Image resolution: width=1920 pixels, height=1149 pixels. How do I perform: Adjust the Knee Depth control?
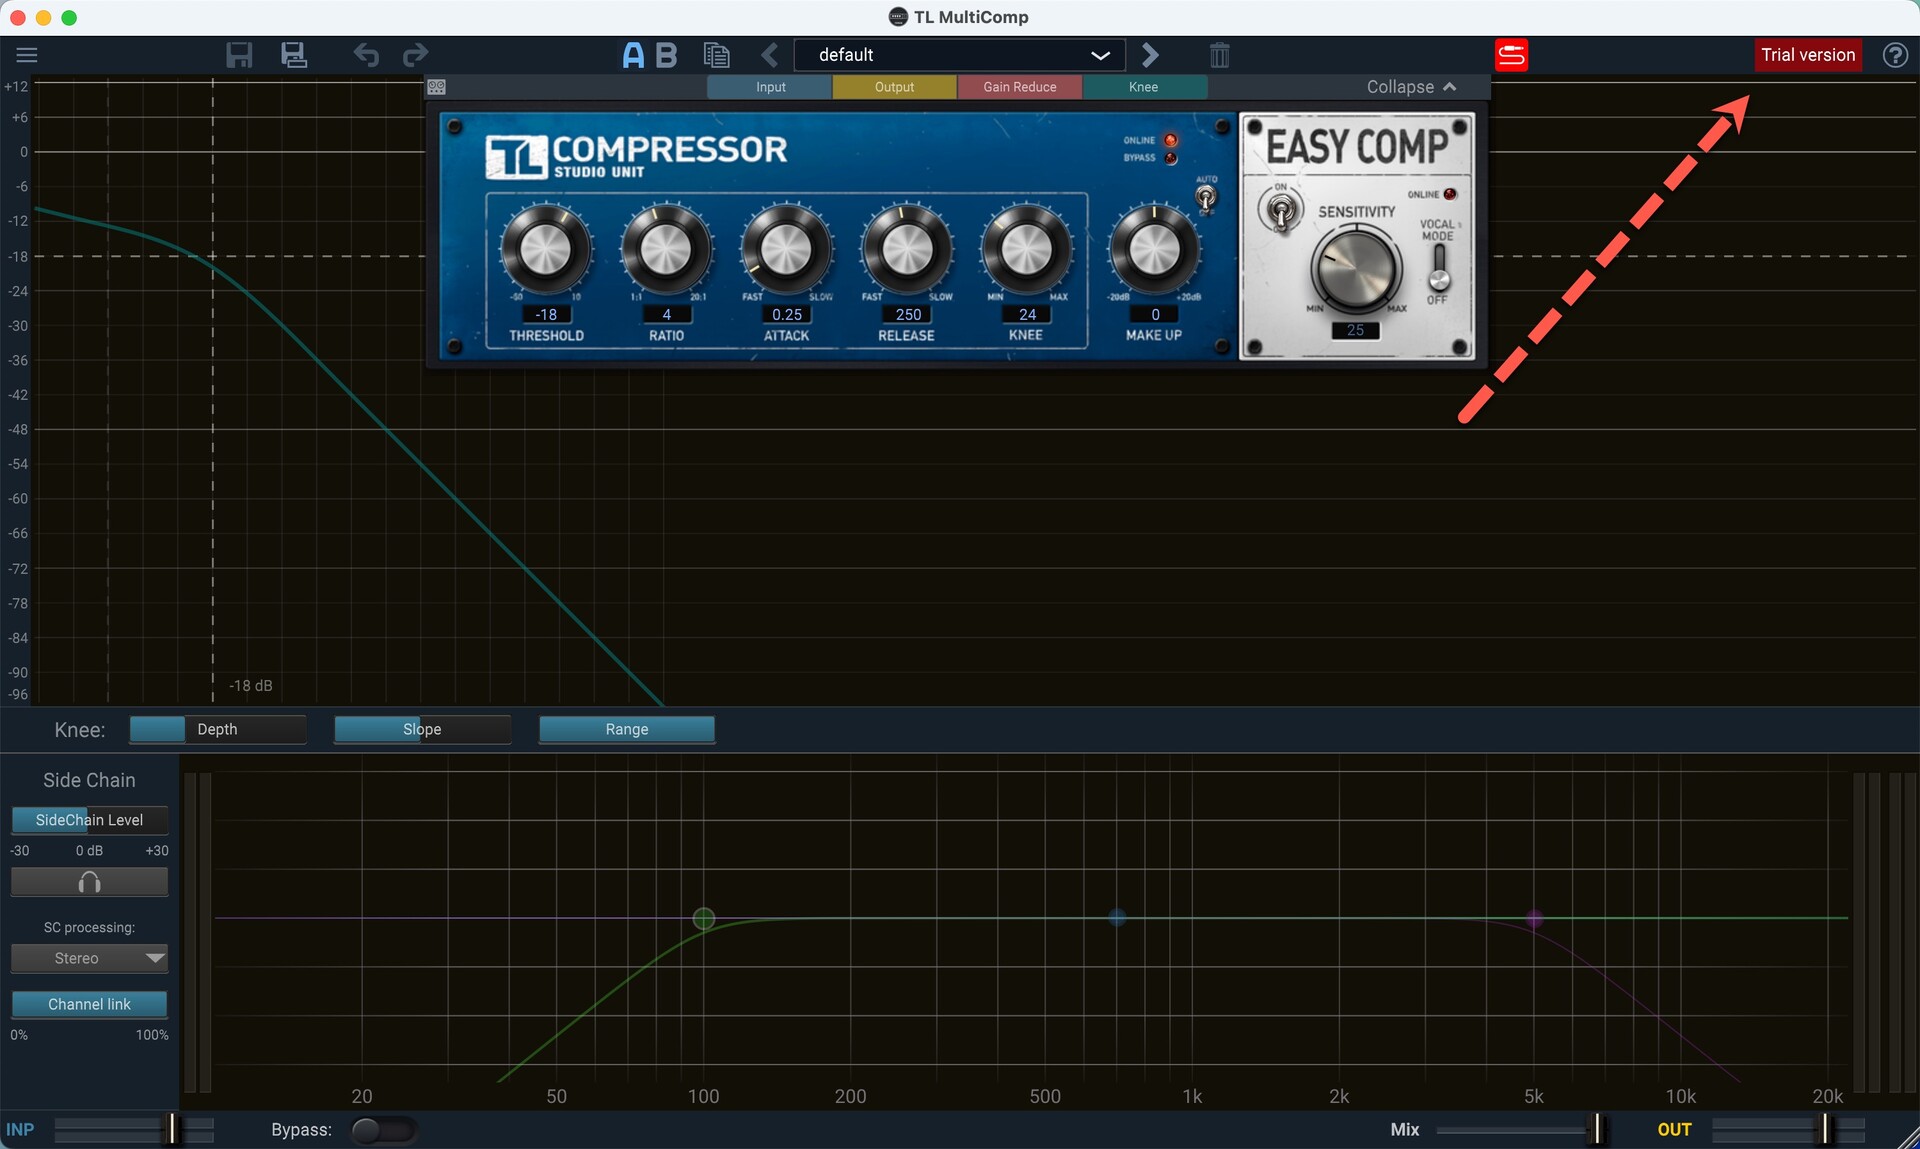(x=218, y=729)
